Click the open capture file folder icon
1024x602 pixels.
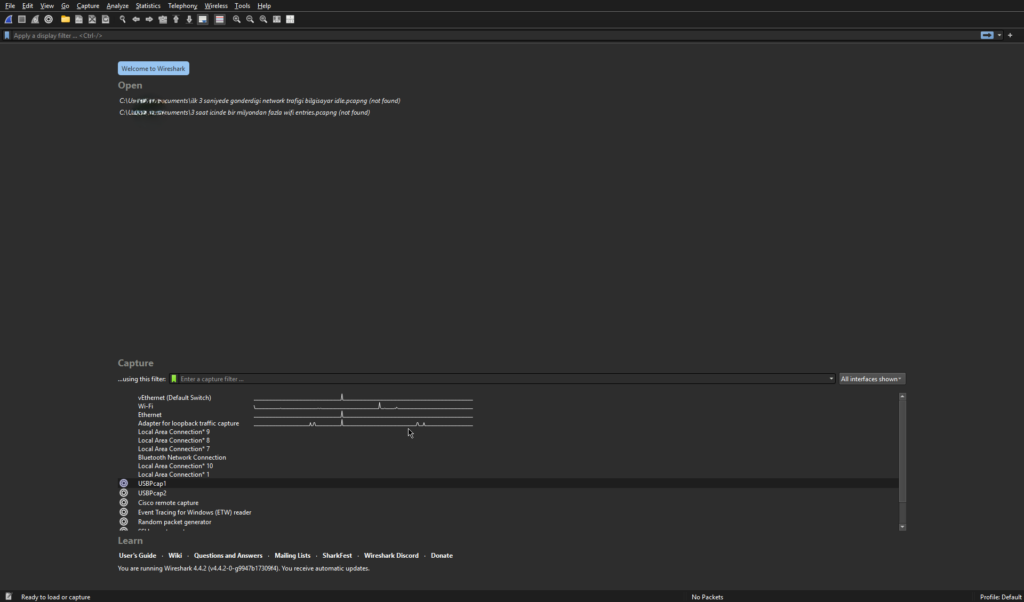[x=65, y=19]
